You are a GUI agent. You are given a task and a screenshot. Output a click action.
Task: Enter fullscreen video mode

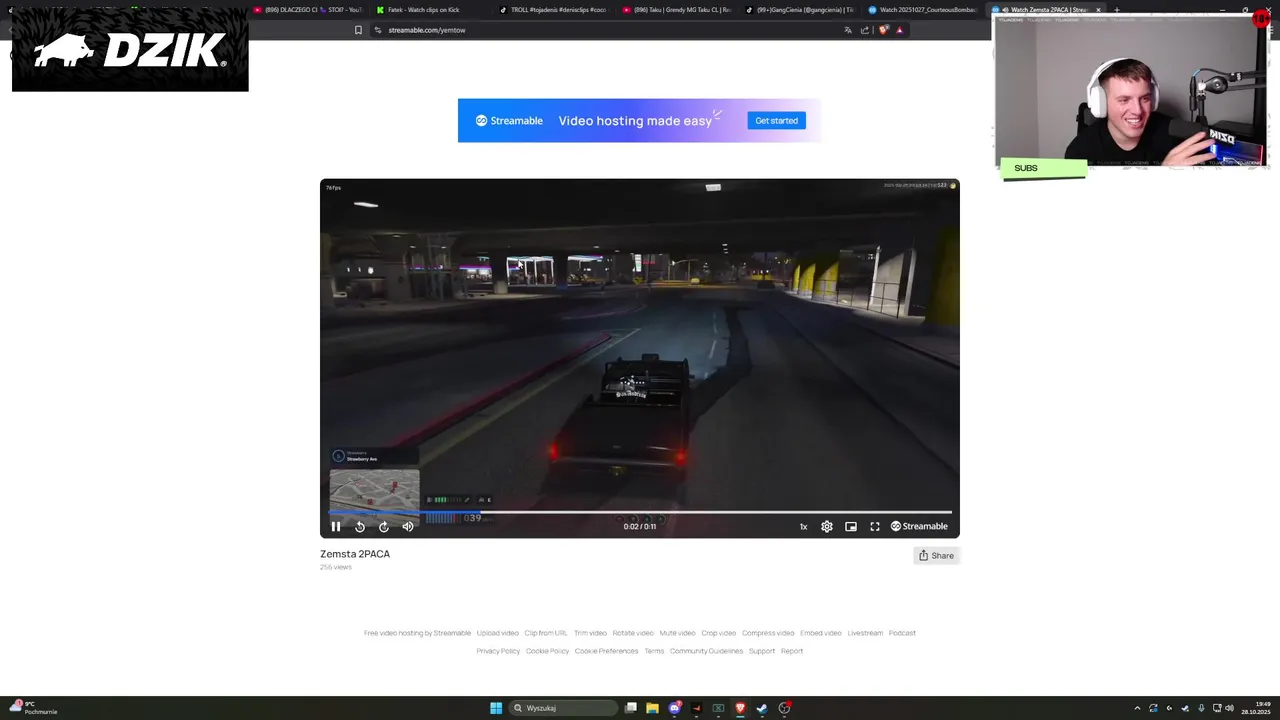pos(875,527)
